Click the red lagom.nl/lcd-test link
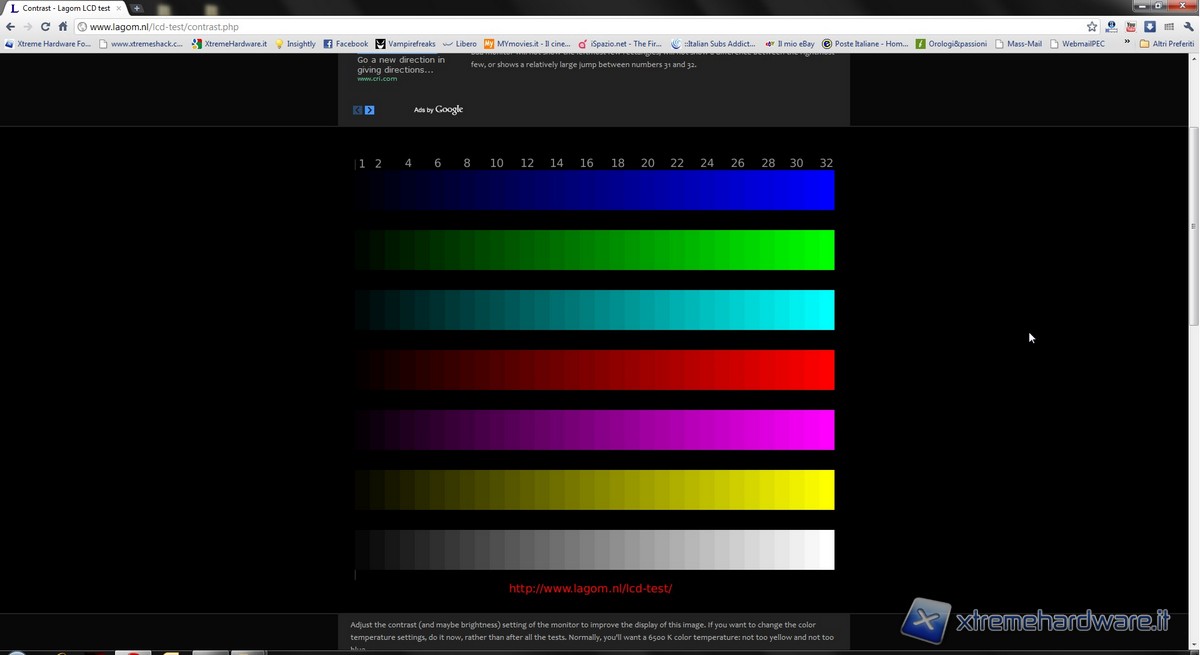Screen dimensions: 1200x655 590,589
